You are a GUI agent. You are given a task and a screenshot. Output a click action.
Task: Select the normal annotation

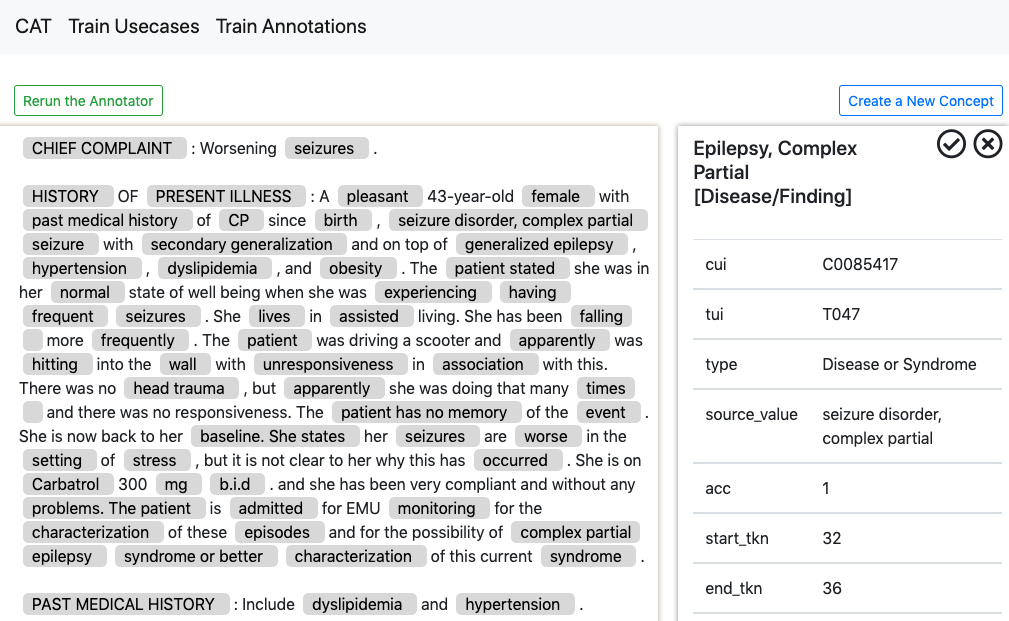87,292
